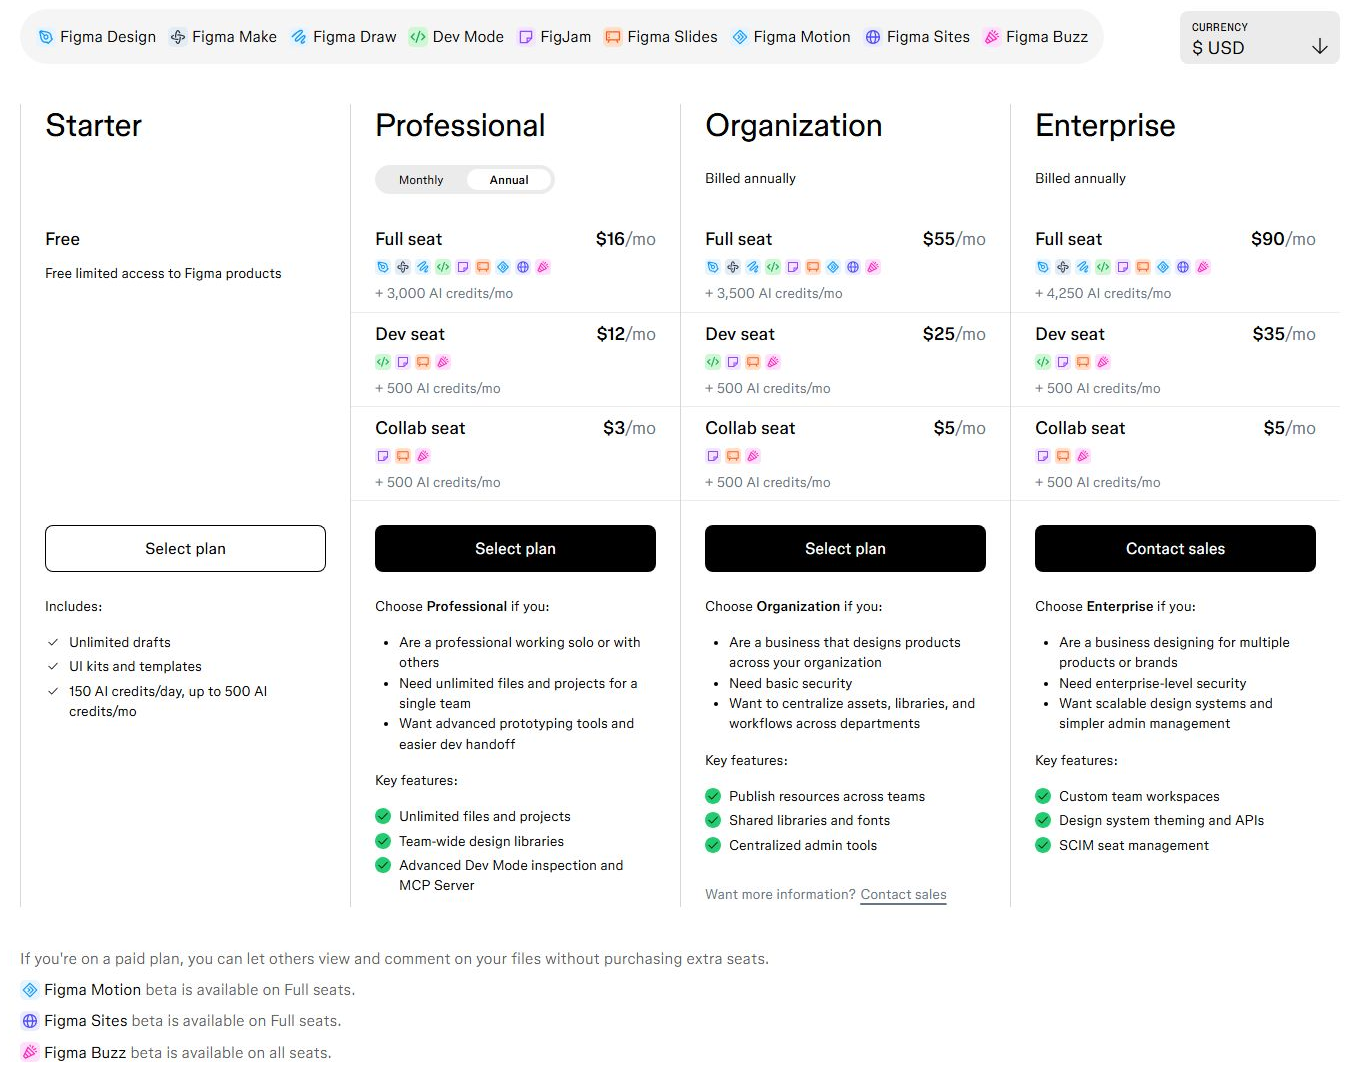Viewport: 1360px width, 1075px height.
Task: Select the Starter plan
Action: [x=185, y=549]
